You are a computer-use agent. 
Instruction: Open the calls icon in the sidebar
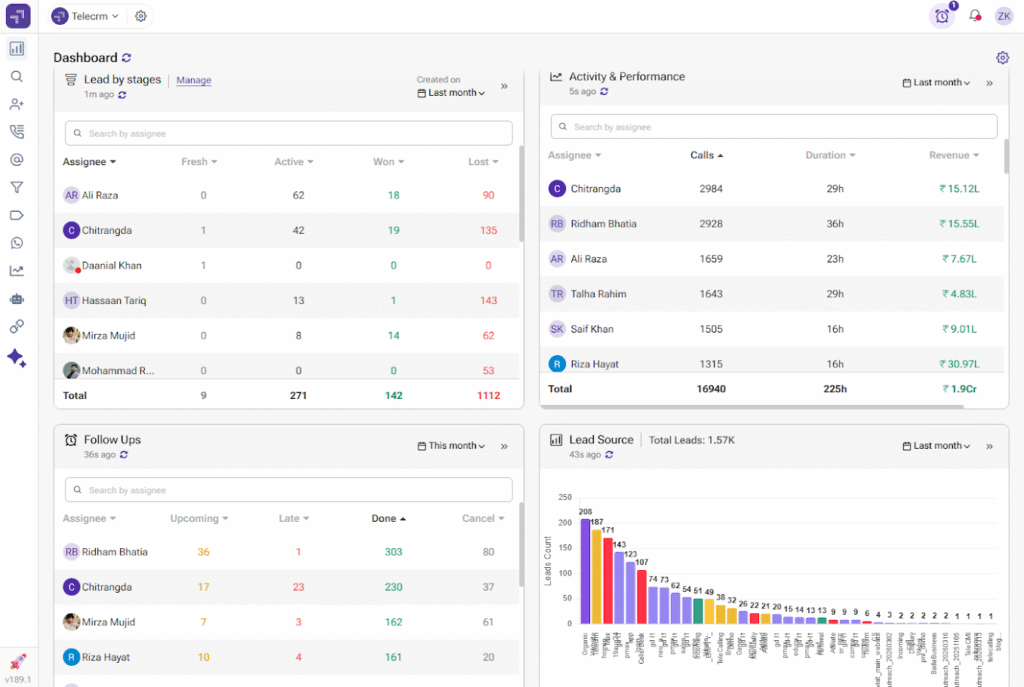(16, 131)
